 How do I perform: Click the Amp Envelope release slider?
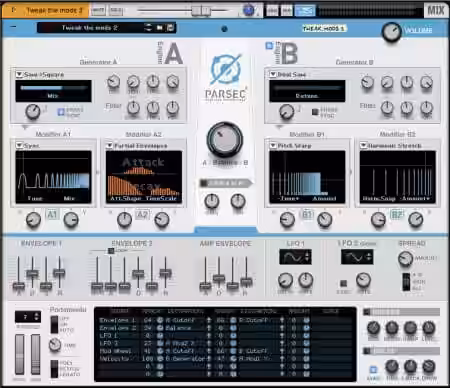[246, 282]
